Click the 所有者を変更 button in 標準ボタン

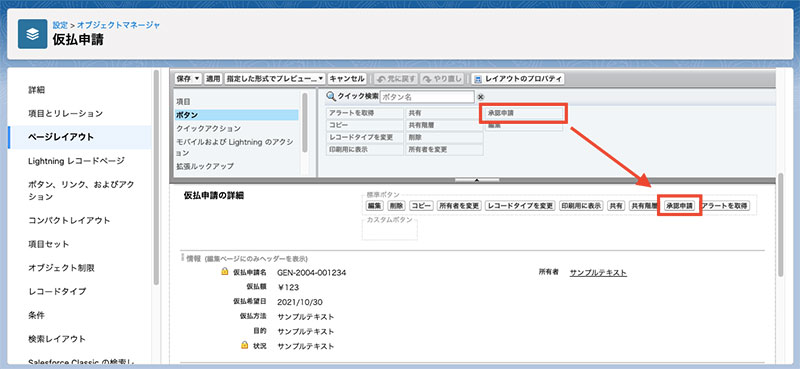[x=459, y=206]
